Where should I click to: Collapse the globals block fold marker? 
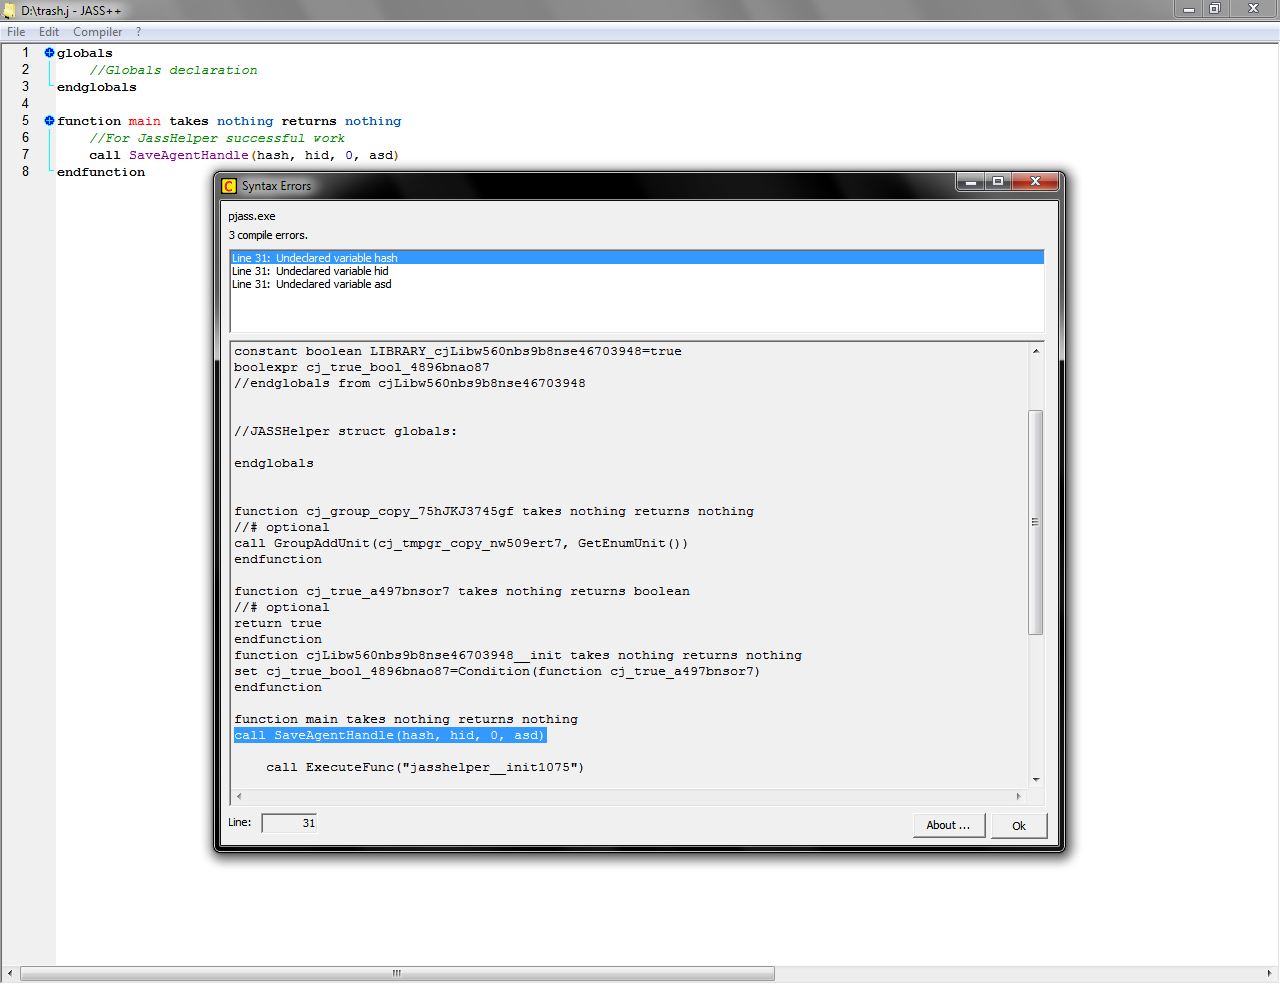click(x=49, y=53)
